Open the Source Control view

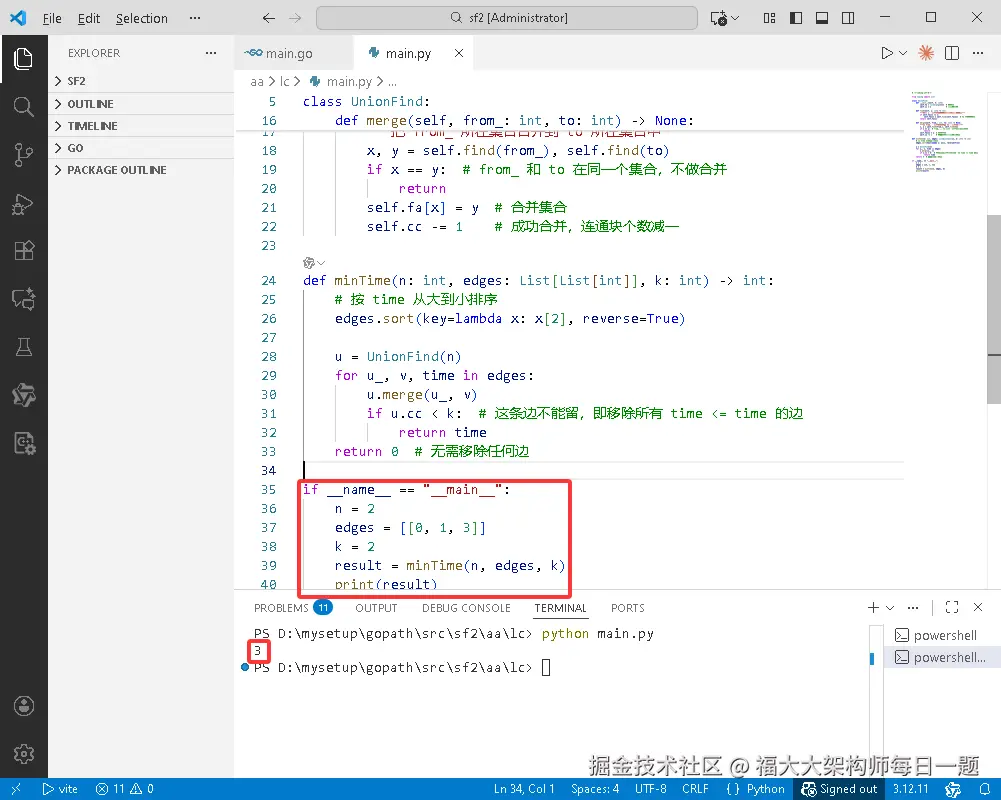pos(24,155)
